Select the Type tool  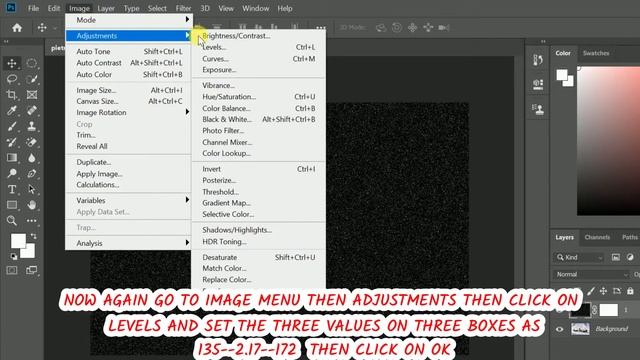12,189
